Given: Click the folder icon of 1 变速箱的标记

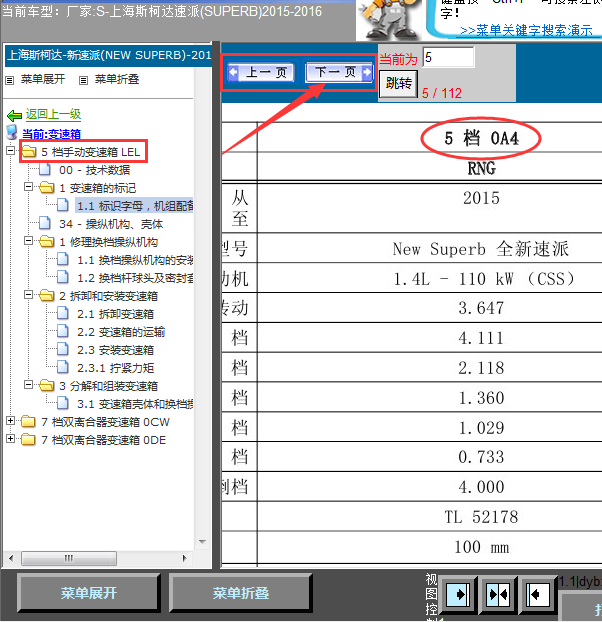Looking at the screenshot, I should [47, 187].
